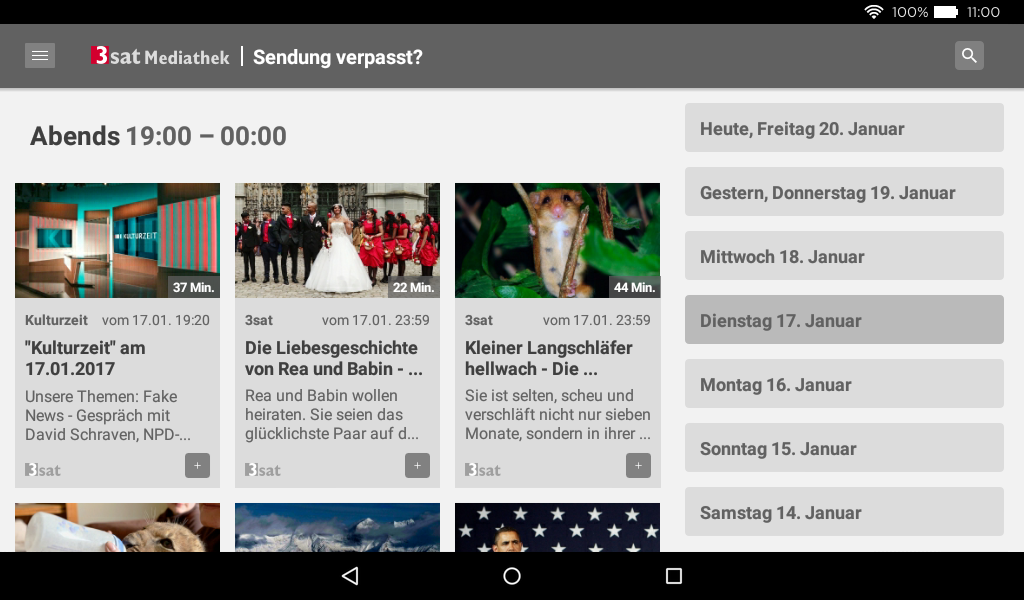1024x600 pixels.
Task: Pick Samstag 14. Januar
Action: [844, 512]
